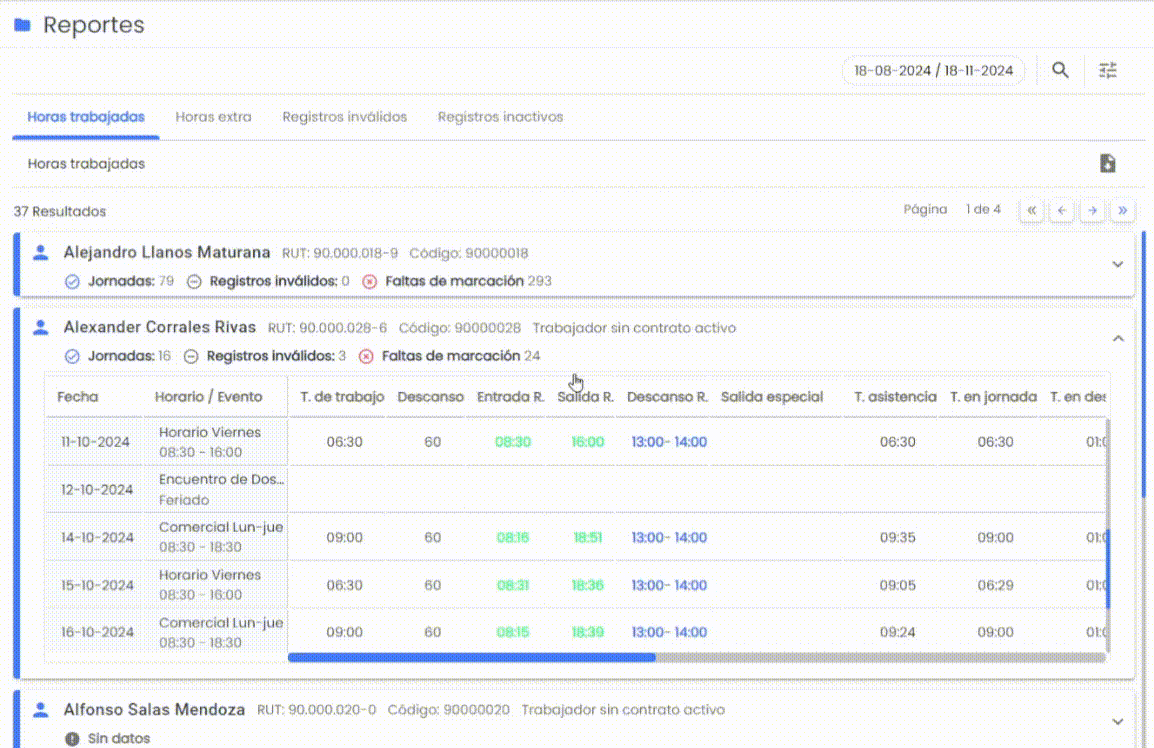Image resolution: width=1154 pixels, height=748 pixels.
Task: Go to next page arrow
Action: click(1093, 211)
